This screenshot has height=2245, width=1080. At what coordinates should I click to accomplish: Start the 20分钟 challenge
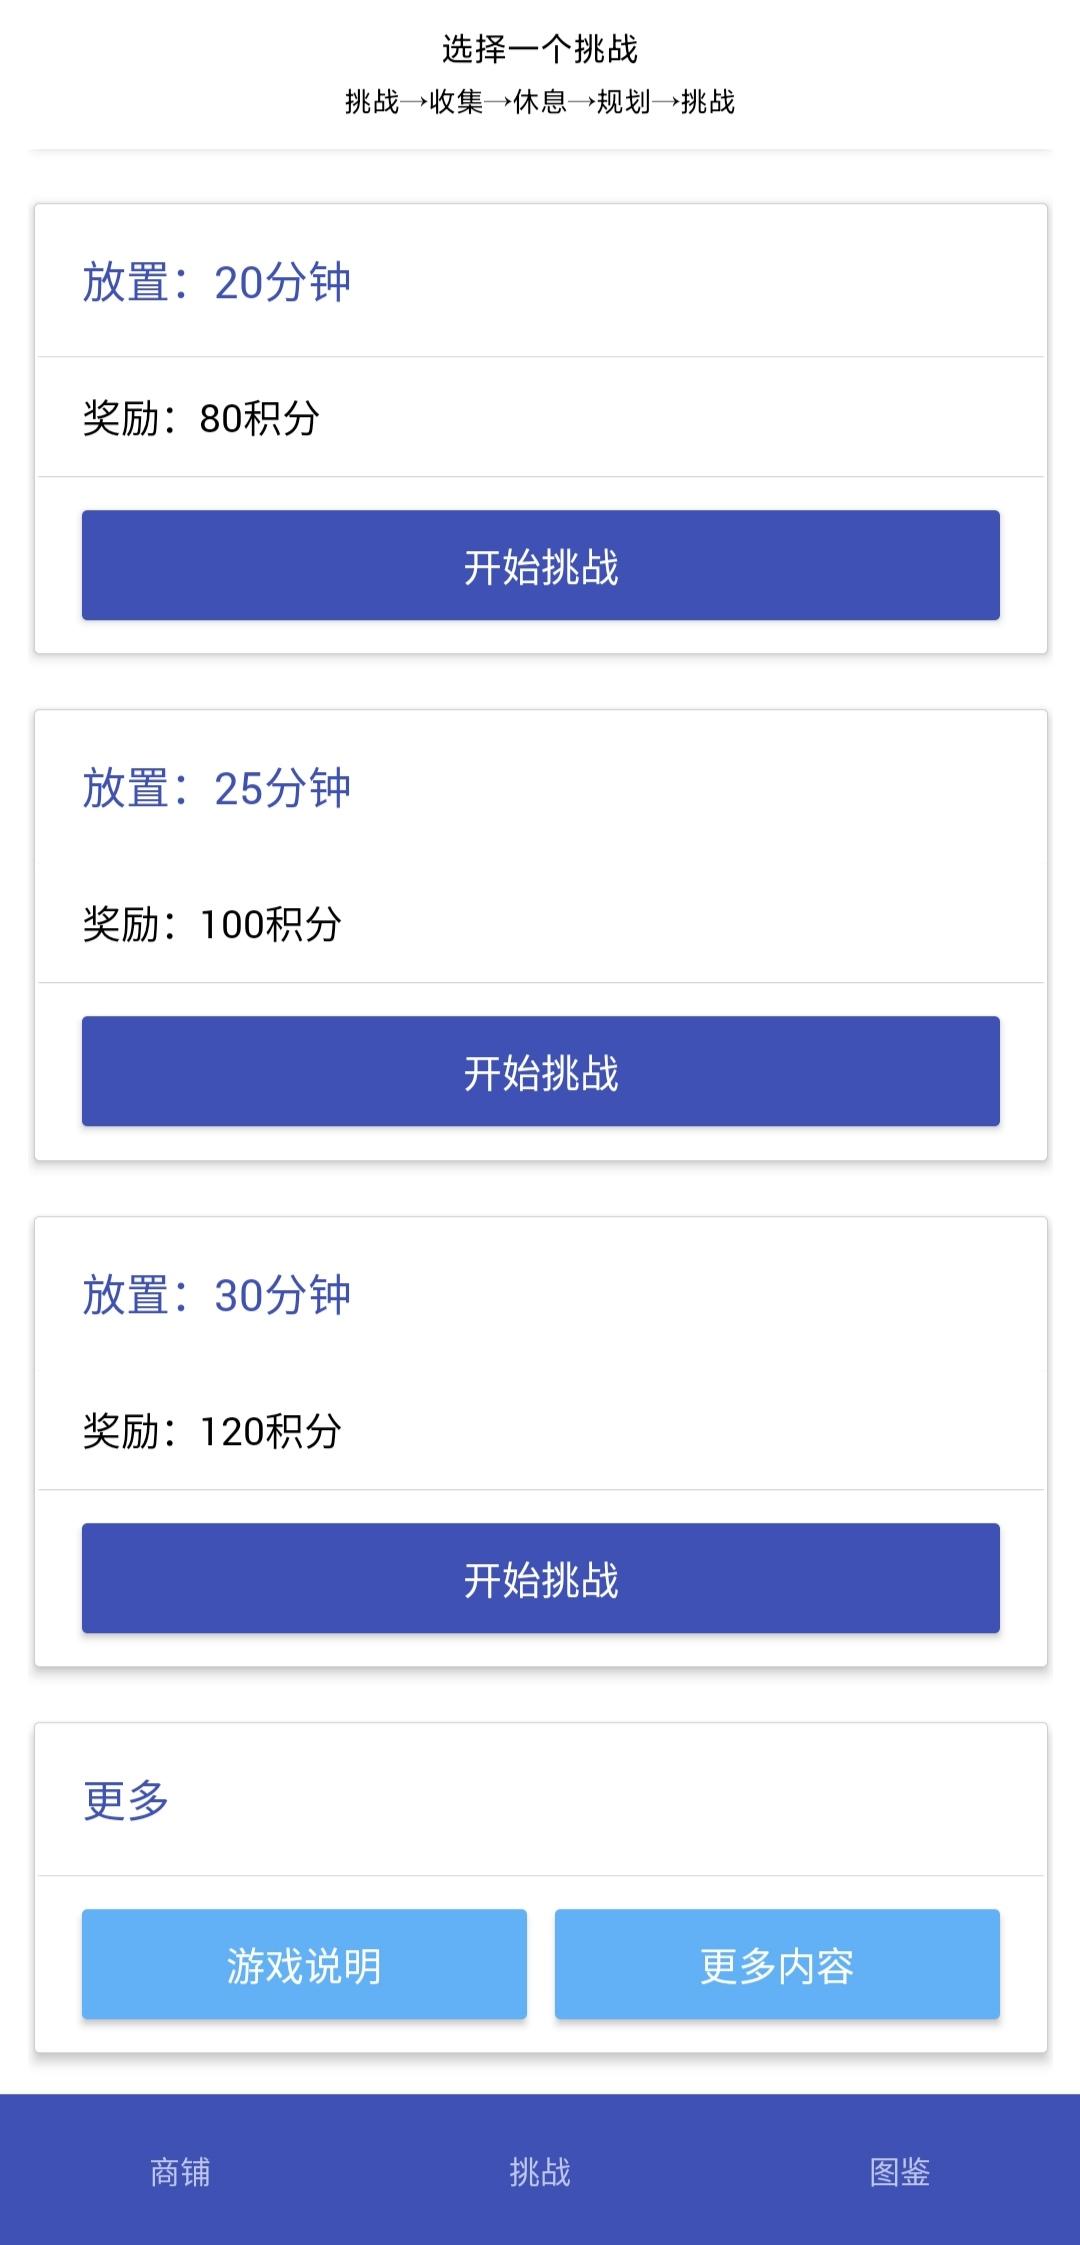pos(540,565)
